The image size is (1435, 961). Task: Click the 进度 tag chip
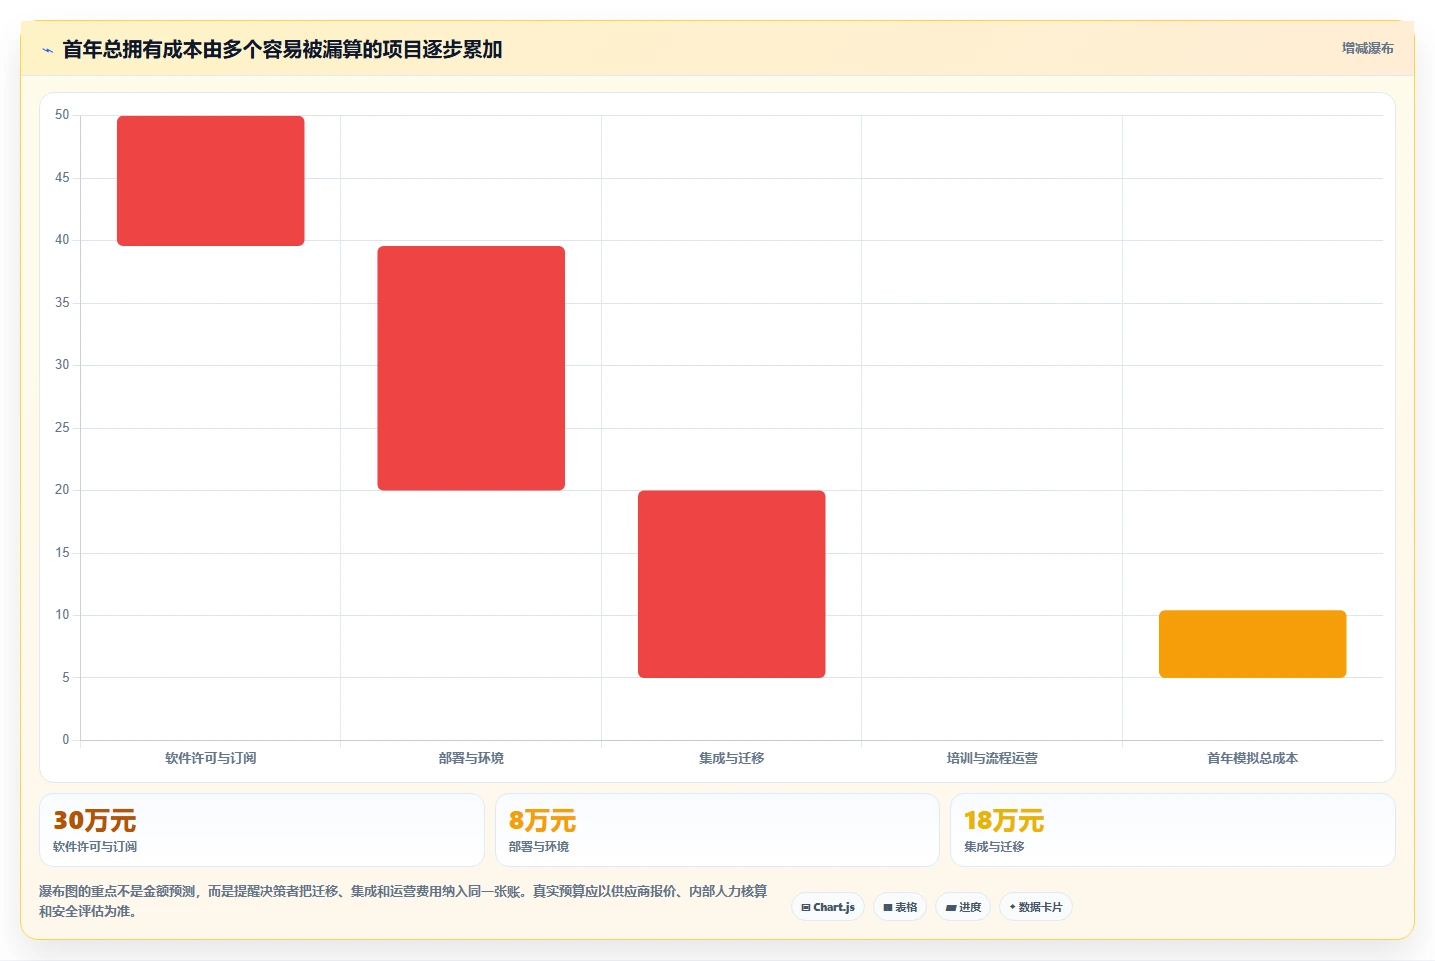pos(963,907)
